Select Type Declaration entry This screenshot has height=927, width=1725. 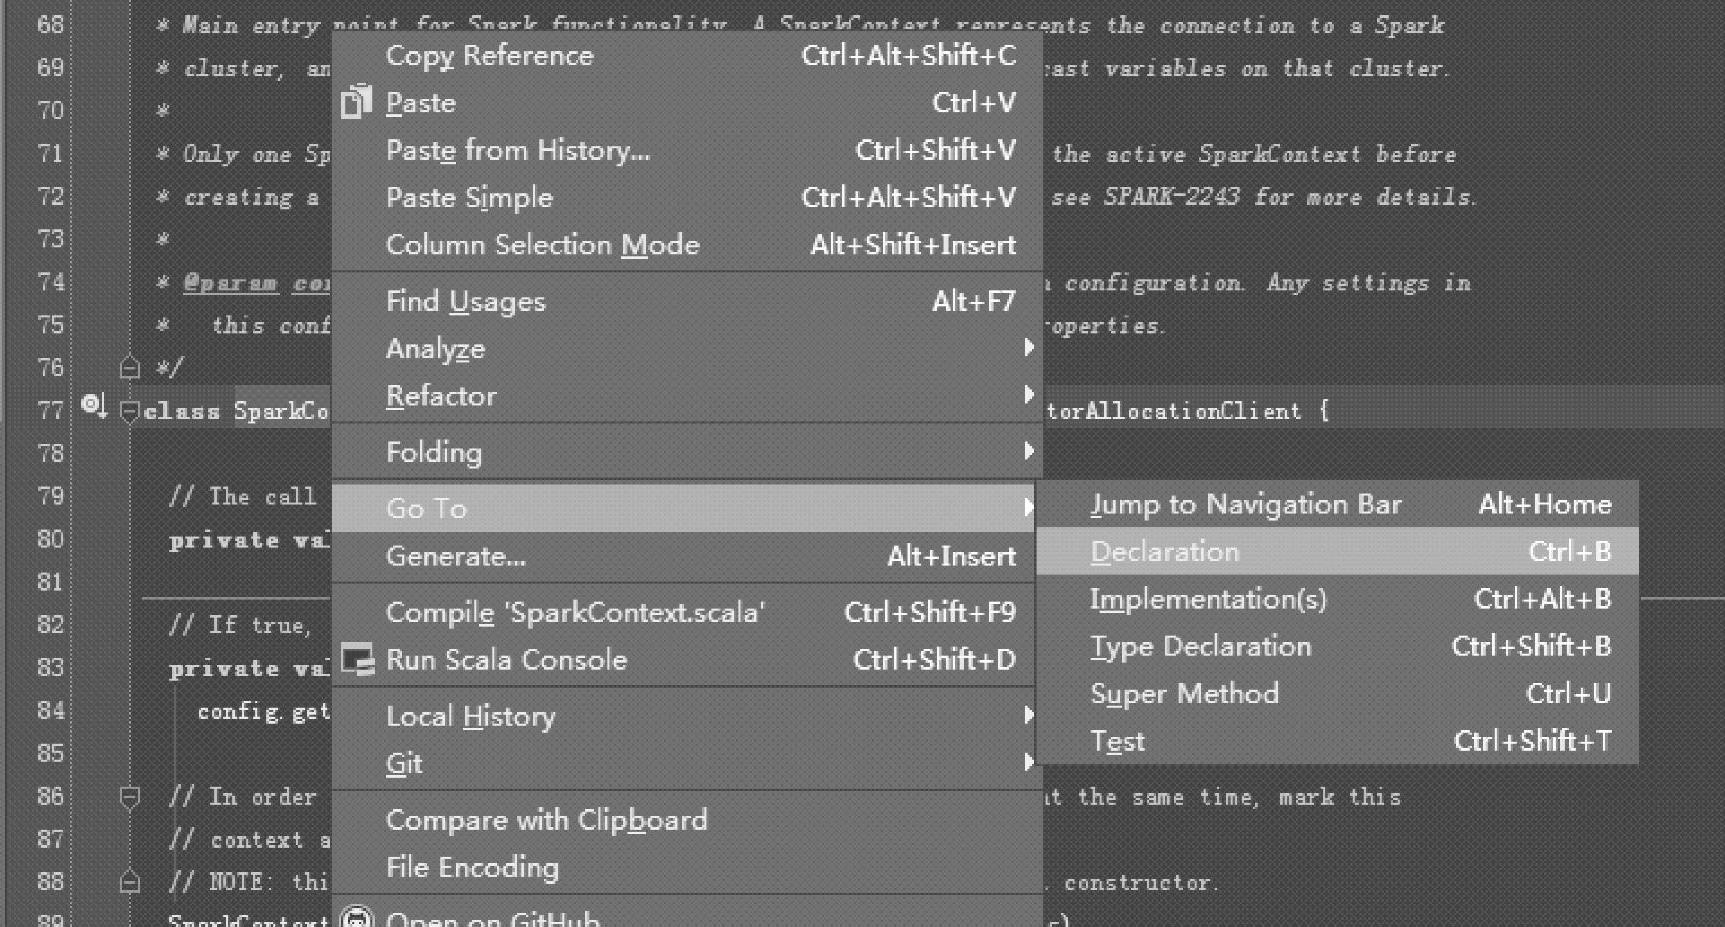1200,646
